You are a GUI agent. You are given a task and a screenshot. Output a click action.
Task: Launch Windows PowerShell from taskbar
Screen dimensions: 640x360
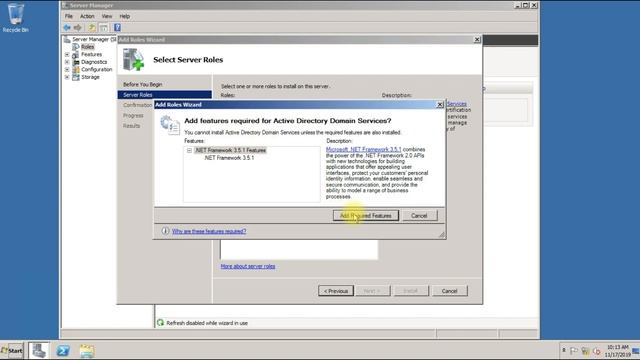tap(63, 351)
